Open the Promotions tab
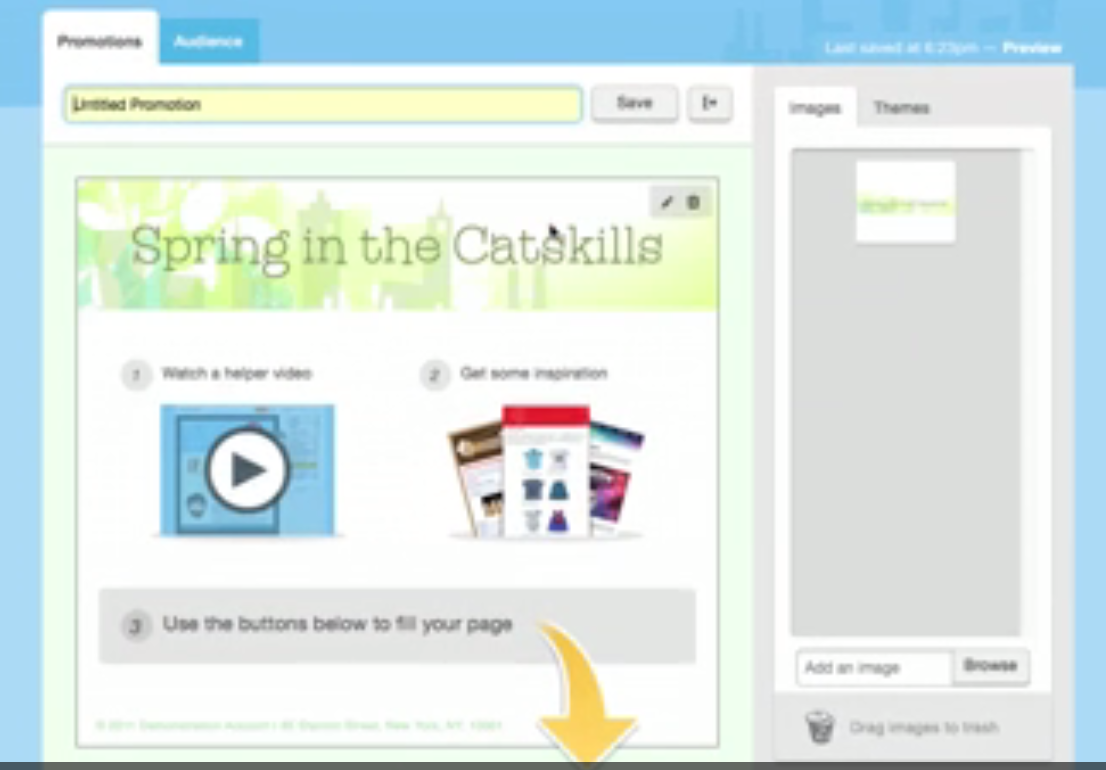Viewport: 1106px width, 770px height. (x=99, y=41)
